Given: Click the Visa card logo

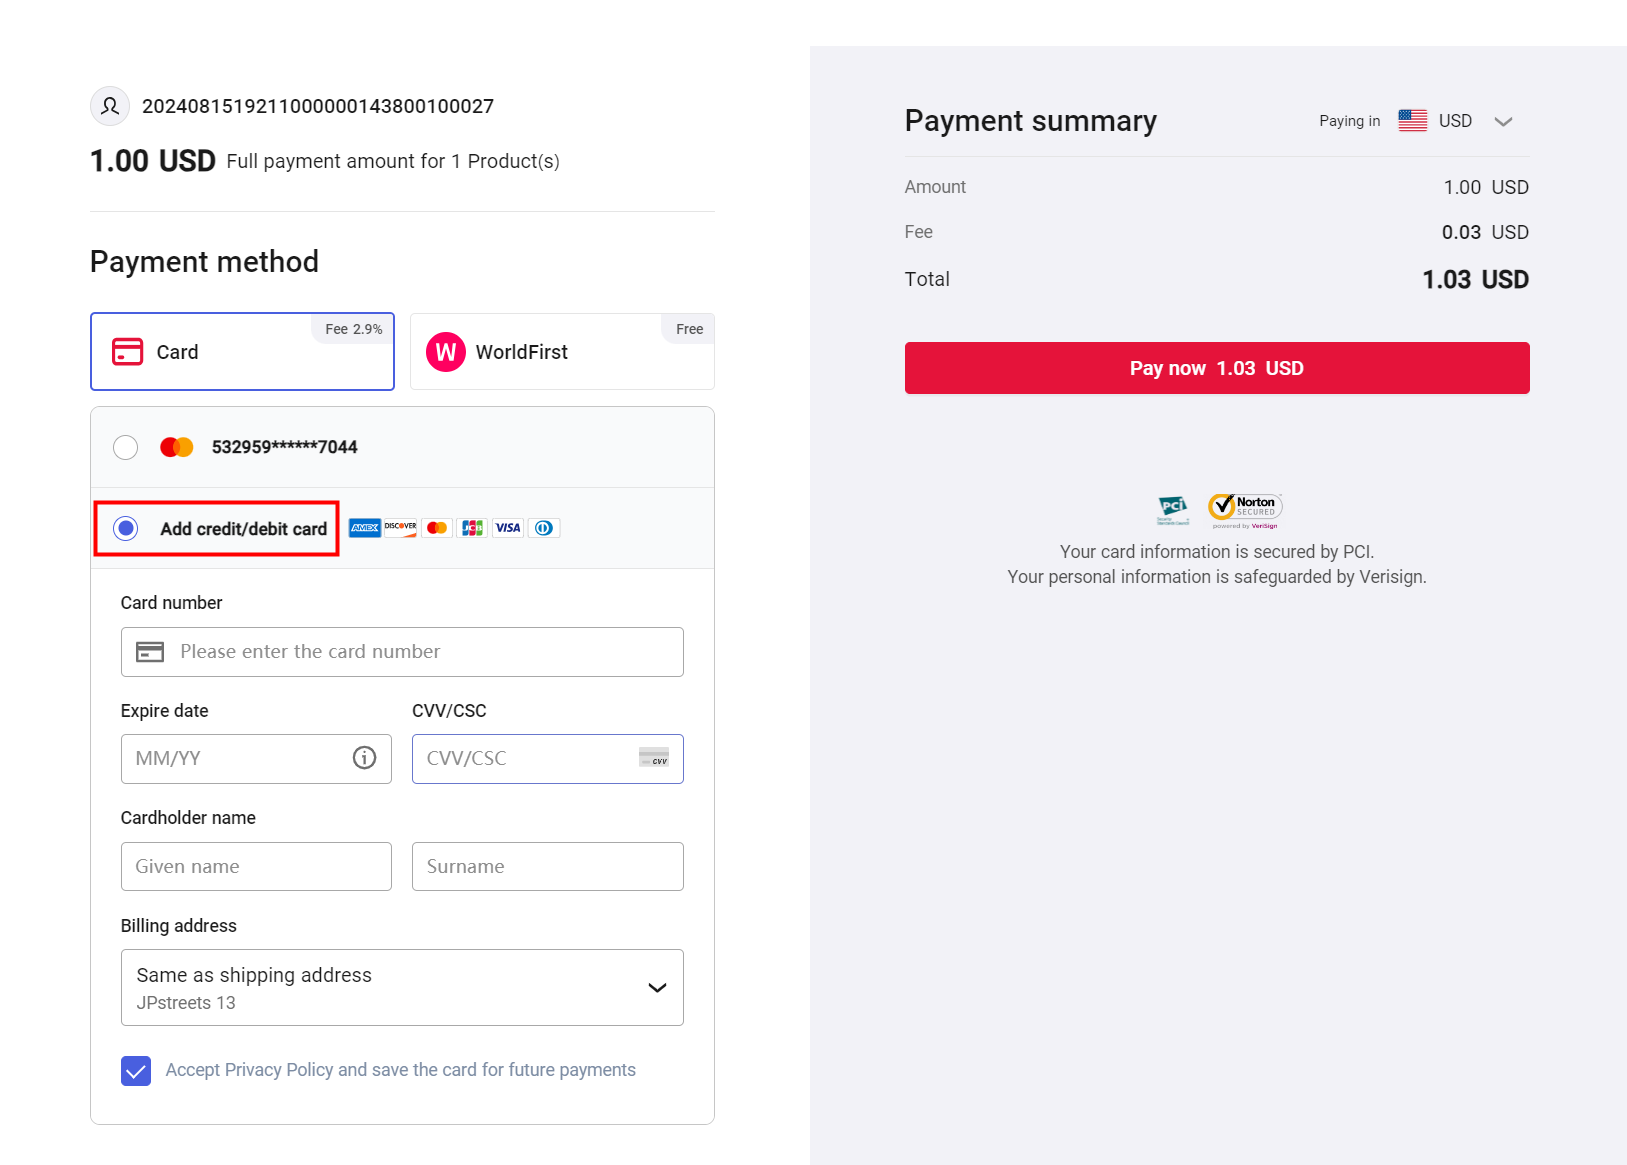Looking at the screenshot, I should (x=508, y=528).
